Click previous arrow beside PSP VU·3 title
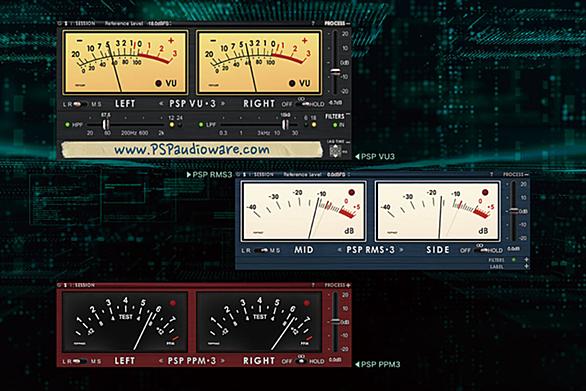Screen dimensions: 586x391 161,104
